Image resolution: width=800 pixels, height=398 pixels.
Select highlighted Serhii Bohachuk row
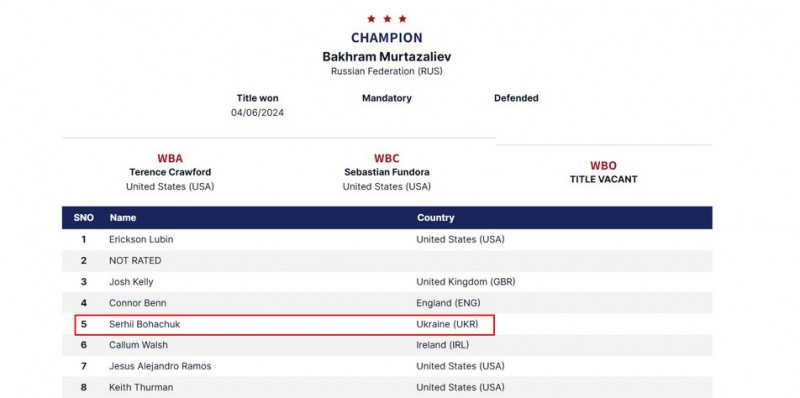pos(285,325)
